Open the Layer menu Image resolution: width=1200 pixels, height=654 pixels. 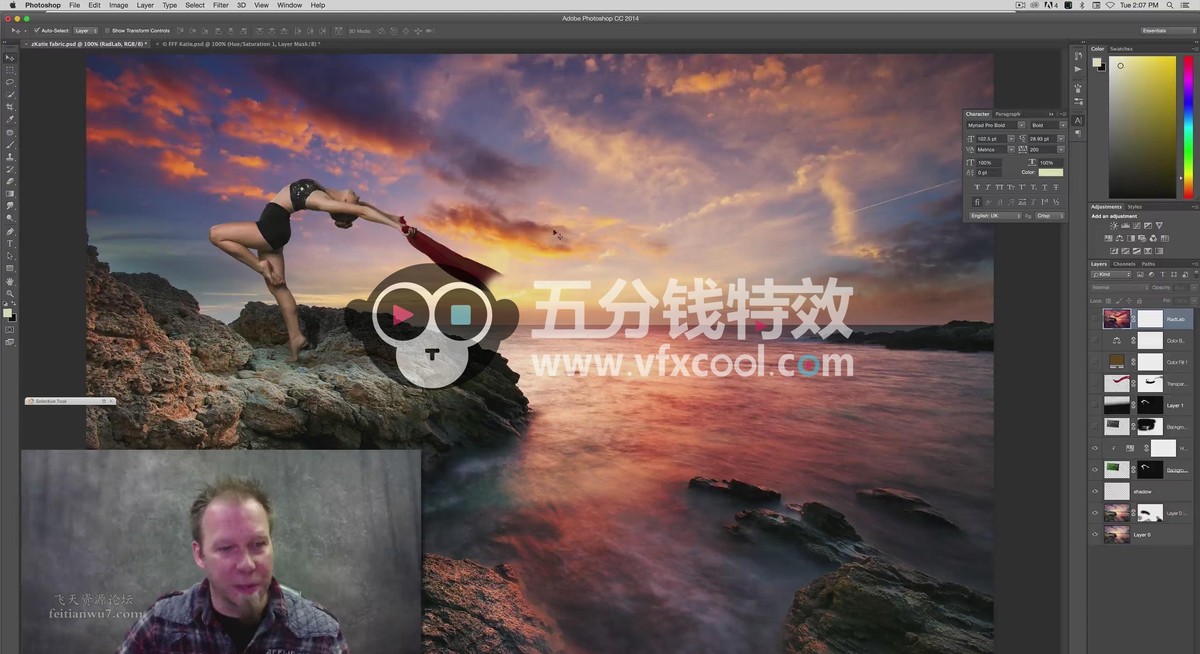click(x=145, y=5)
